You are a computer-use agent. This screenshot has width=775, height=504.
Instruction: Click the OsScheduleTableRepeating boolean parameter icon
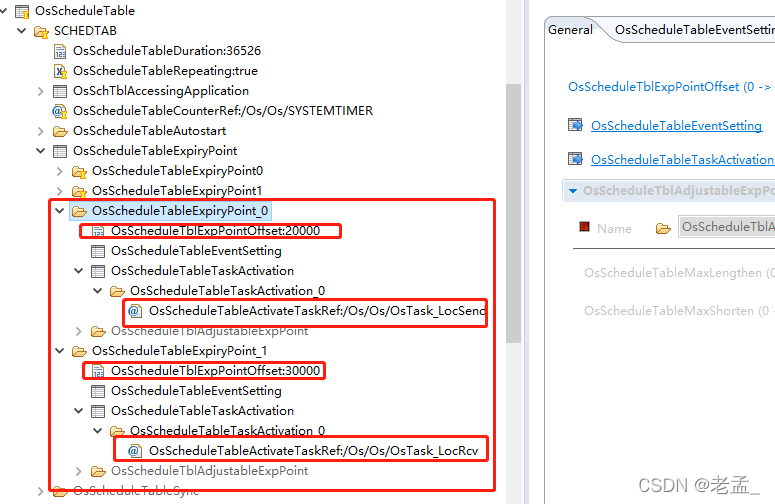point(60,71)
